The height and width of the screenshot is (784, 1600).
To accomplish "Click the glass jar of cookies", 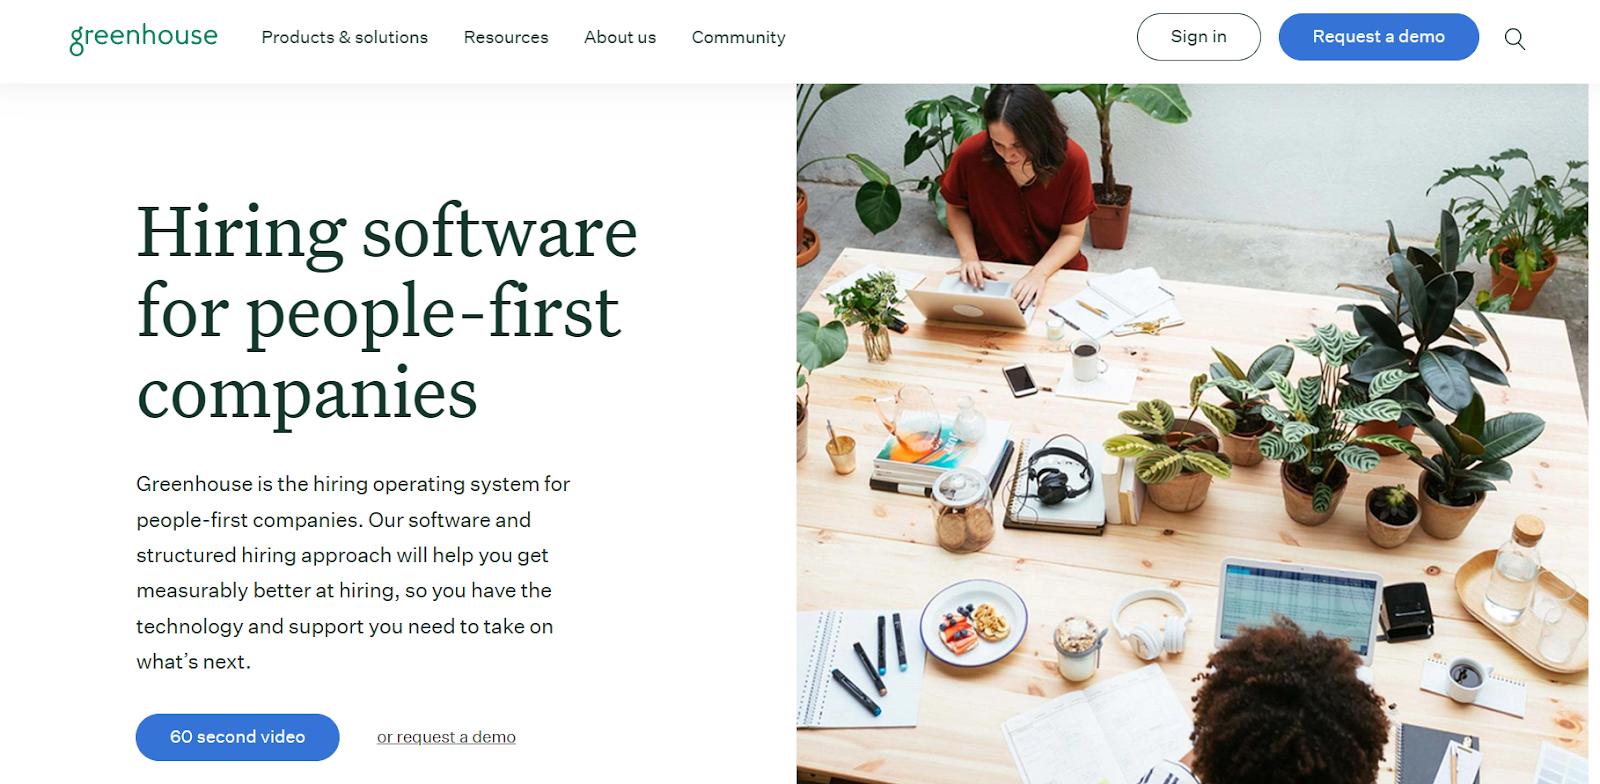I will tap(964, 510).
